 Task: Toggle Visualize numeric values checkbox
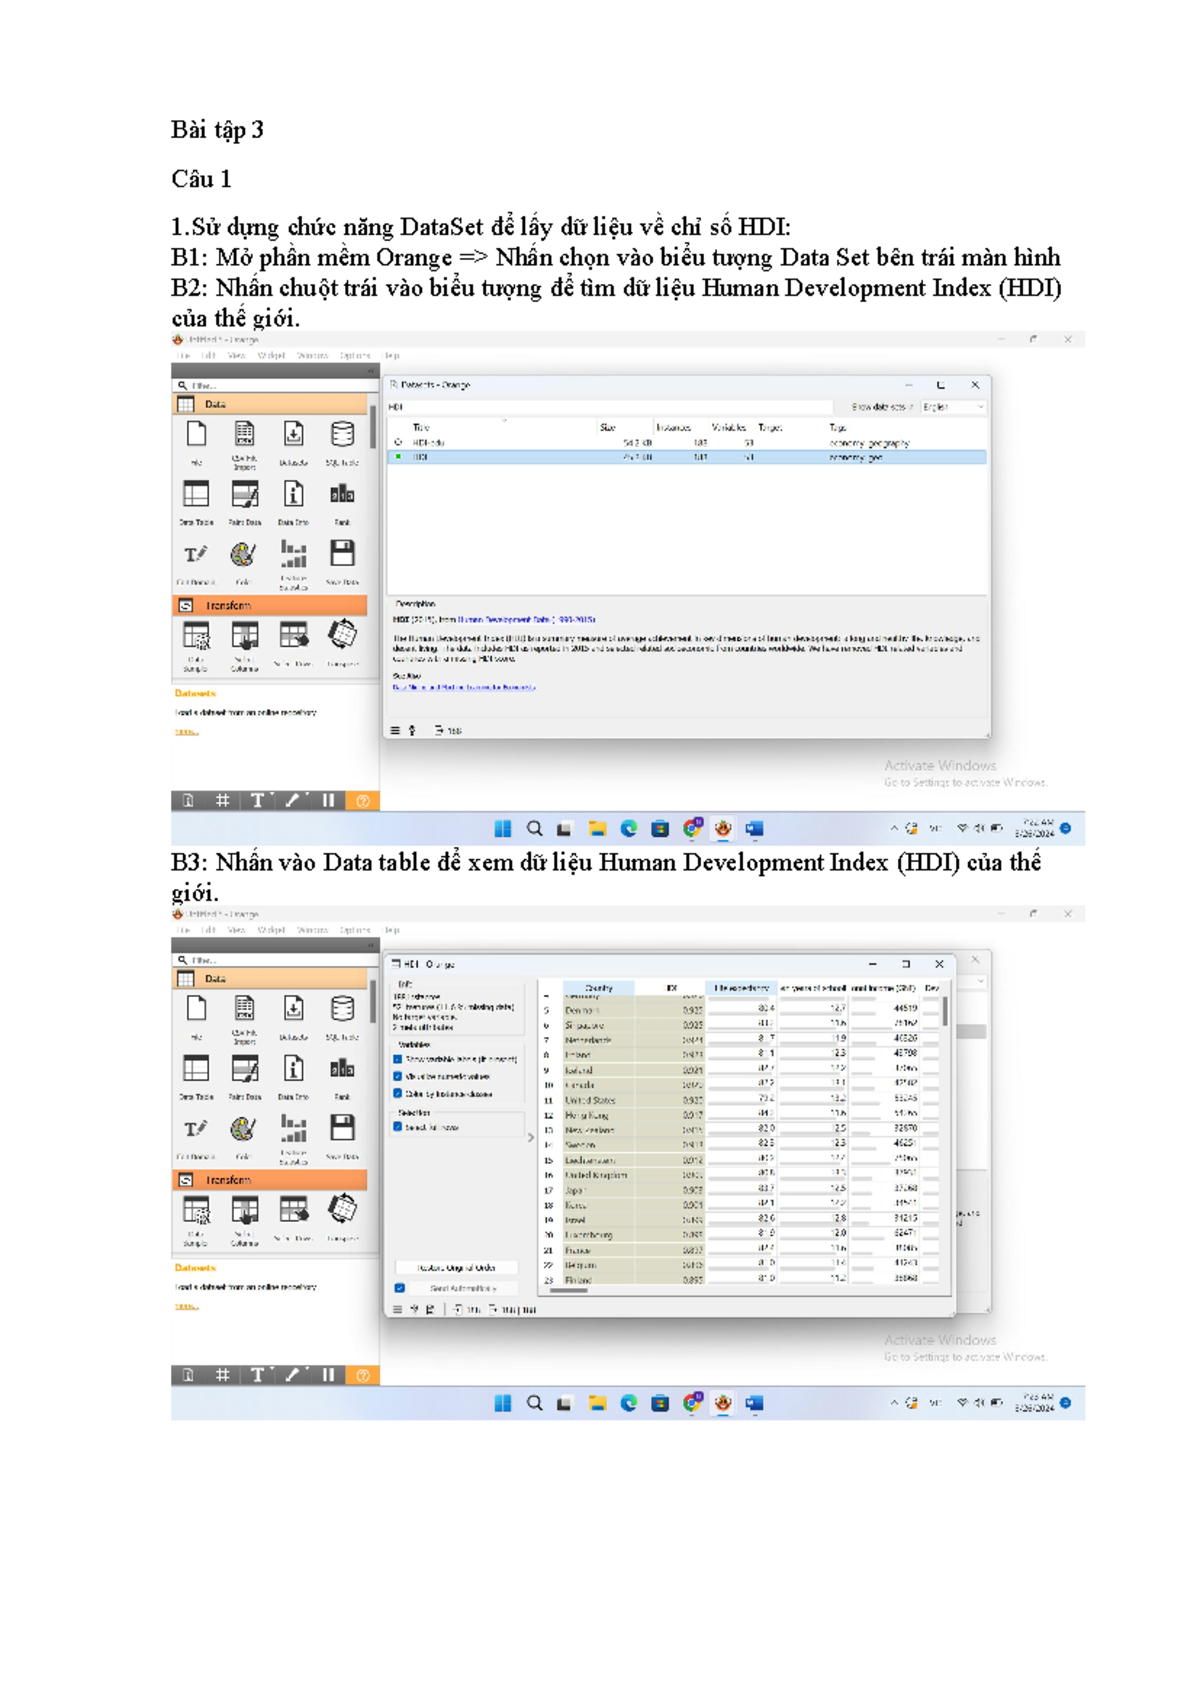[398, 1077]
